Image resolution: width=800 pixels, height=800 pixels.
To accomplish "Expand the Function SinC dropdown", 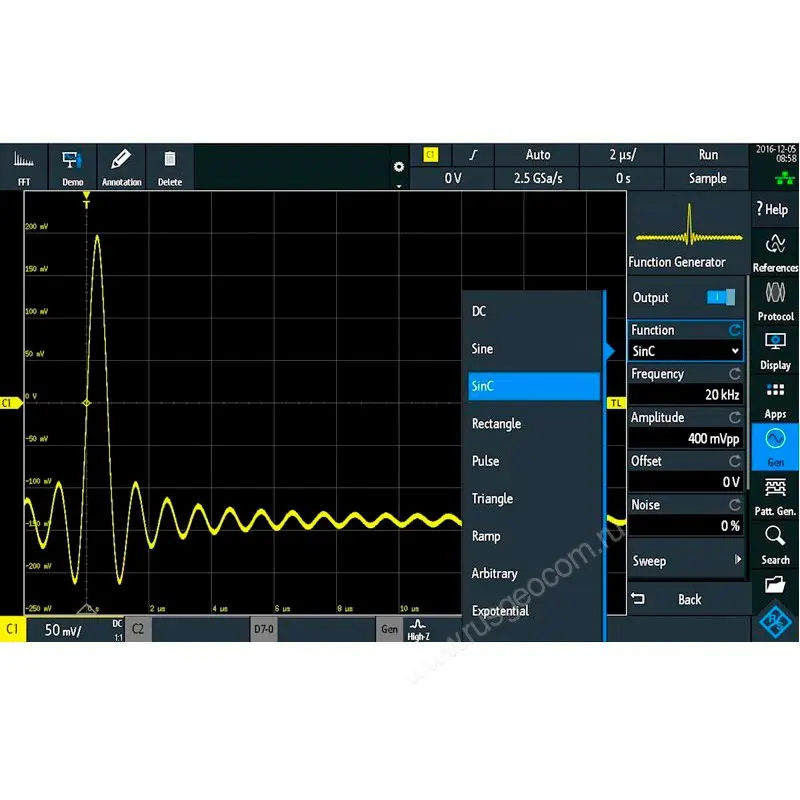I will [x=686, y=351].
